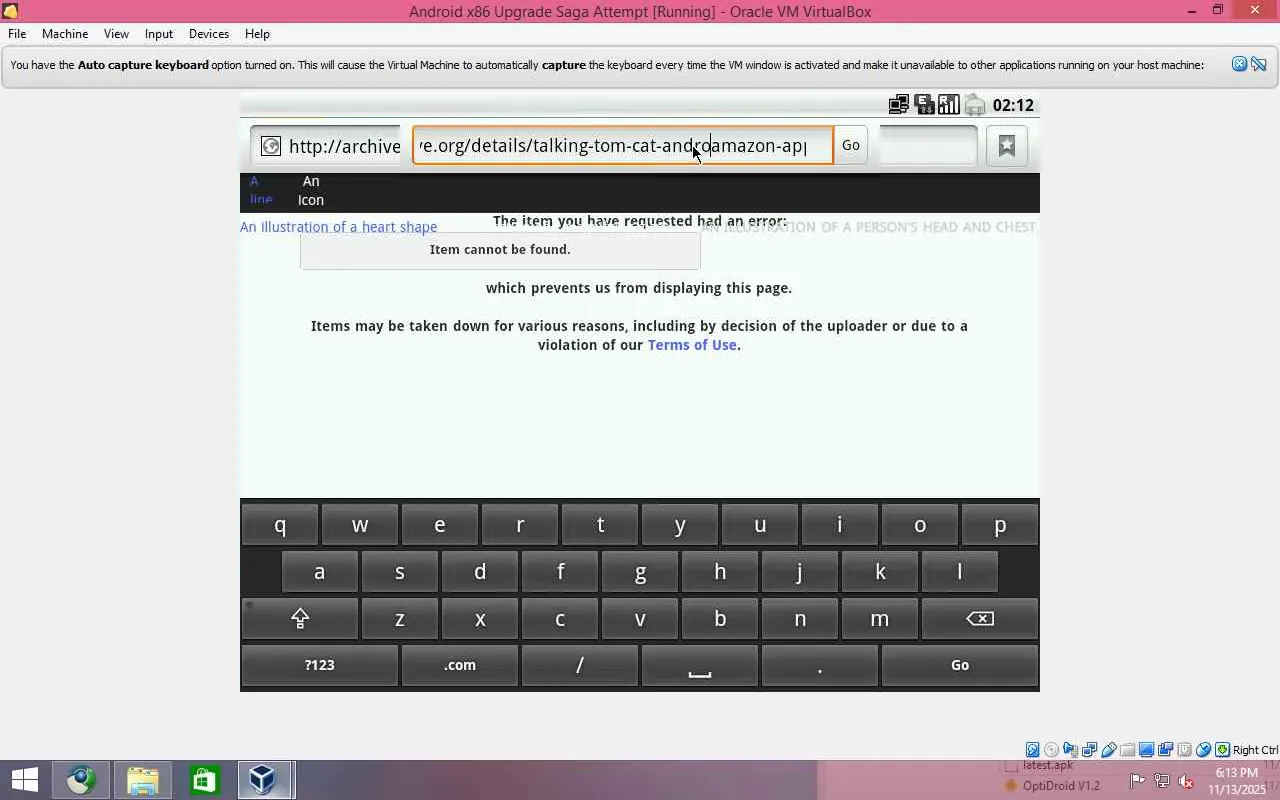The height and width of the screenshot is (800, 1280).
Task: Open the globe browser icon on the taskbar
Action: tap(81, 780)
